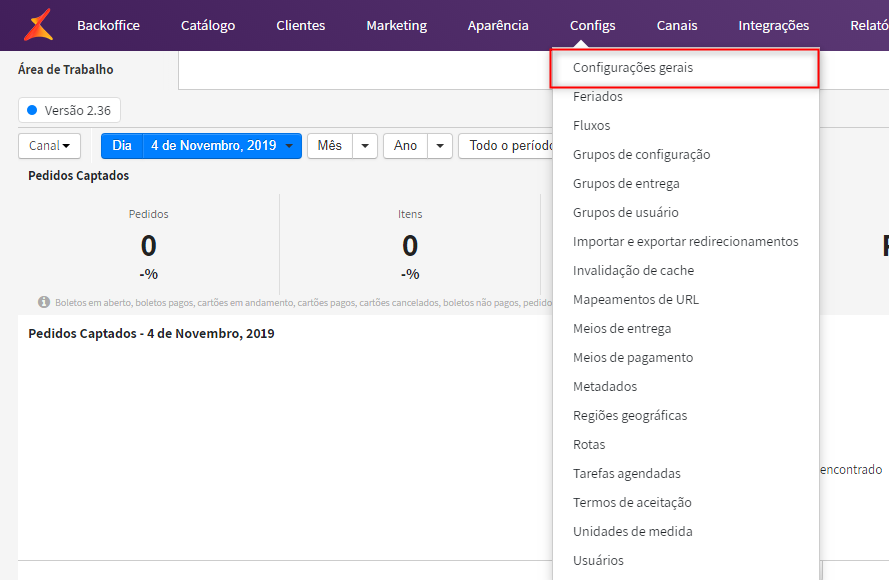Click the info icon beside Boletos note
Viewport: 889px width, 580px height.
click(44, 302)
